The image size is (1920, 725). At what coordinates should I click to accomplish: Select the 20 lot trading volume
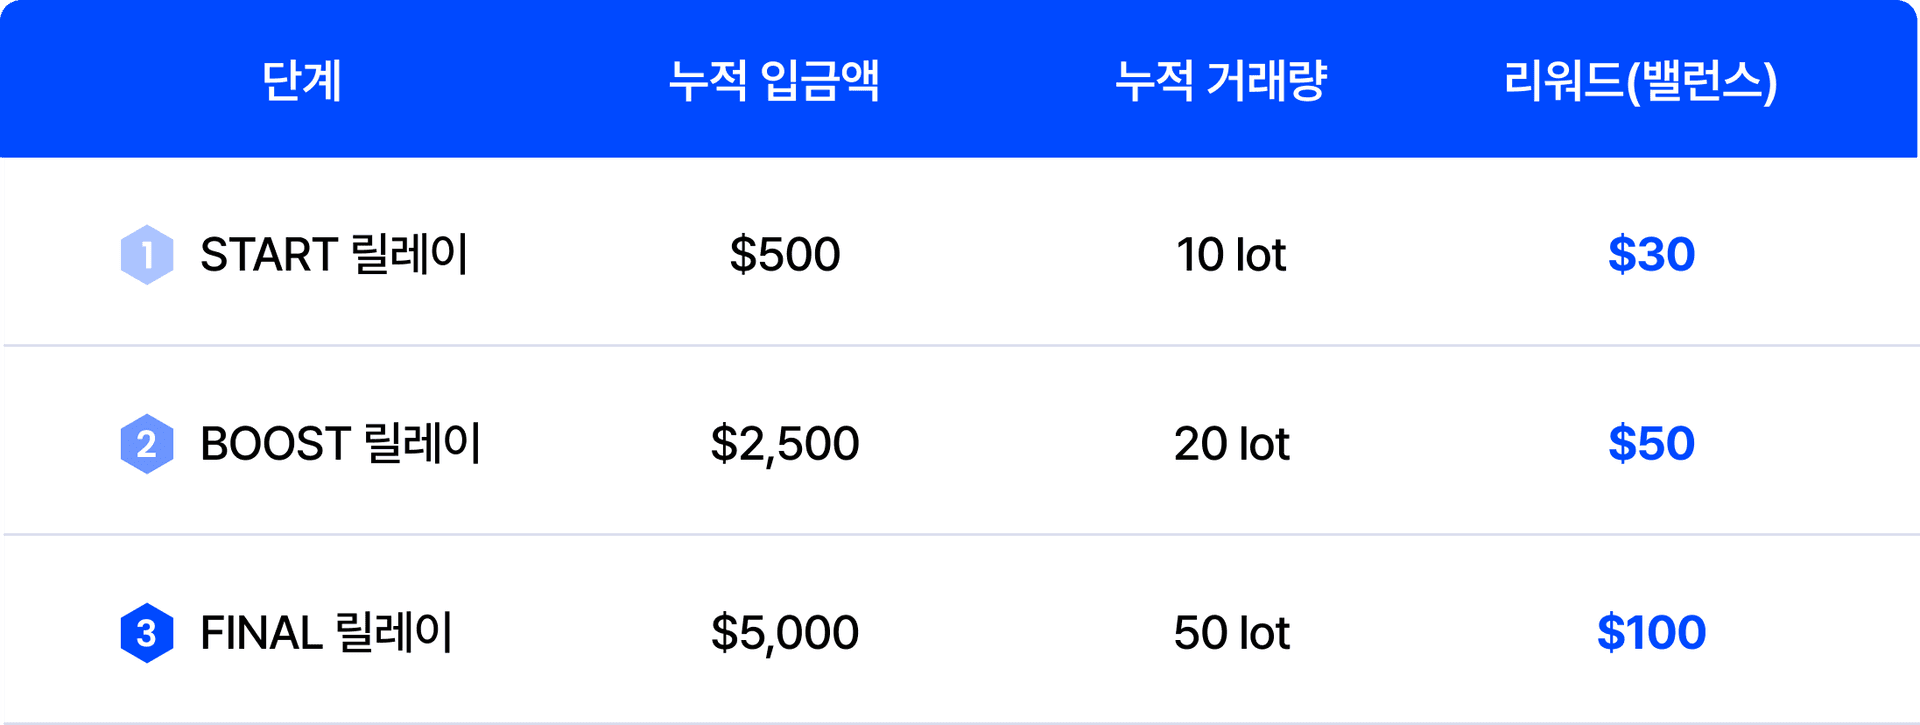pos(1231,444)
